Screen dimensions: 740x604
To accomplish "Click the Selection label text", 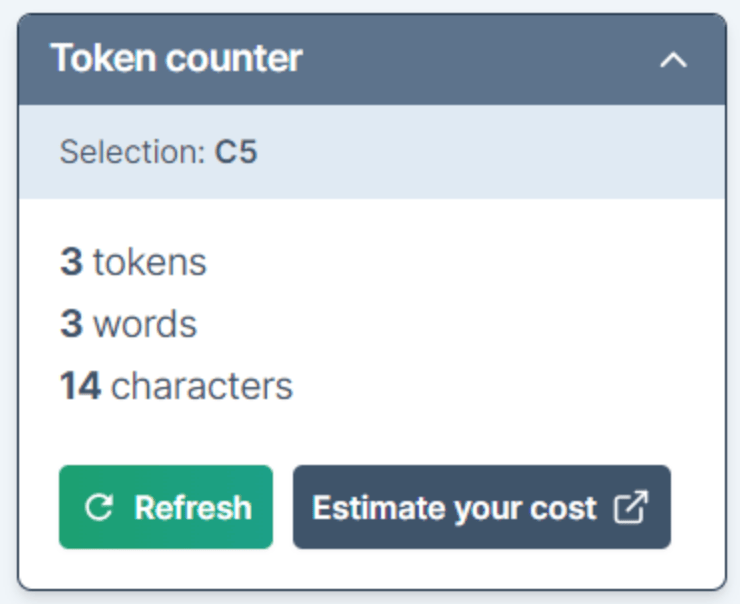I will [x=133, y=152].
